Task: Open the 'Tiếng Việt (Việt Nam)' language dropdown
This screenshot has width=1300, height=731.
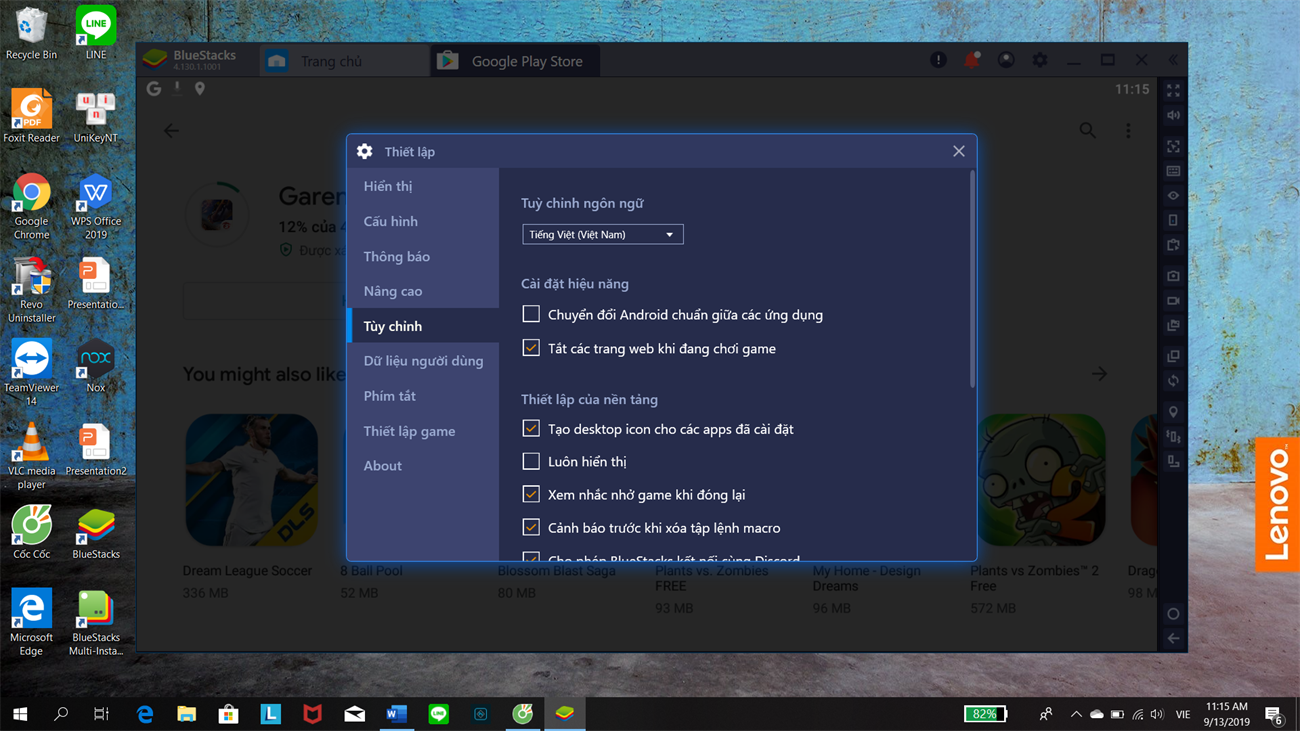Action: [x=603, y=234]
